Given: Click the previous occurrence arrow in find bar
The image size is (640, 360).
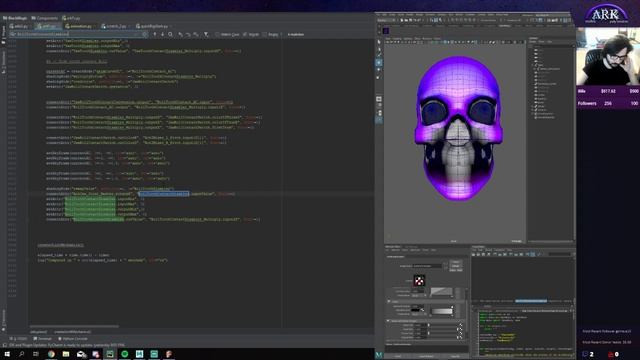Looking at the screenshot, I should click(x=155, y=34).
